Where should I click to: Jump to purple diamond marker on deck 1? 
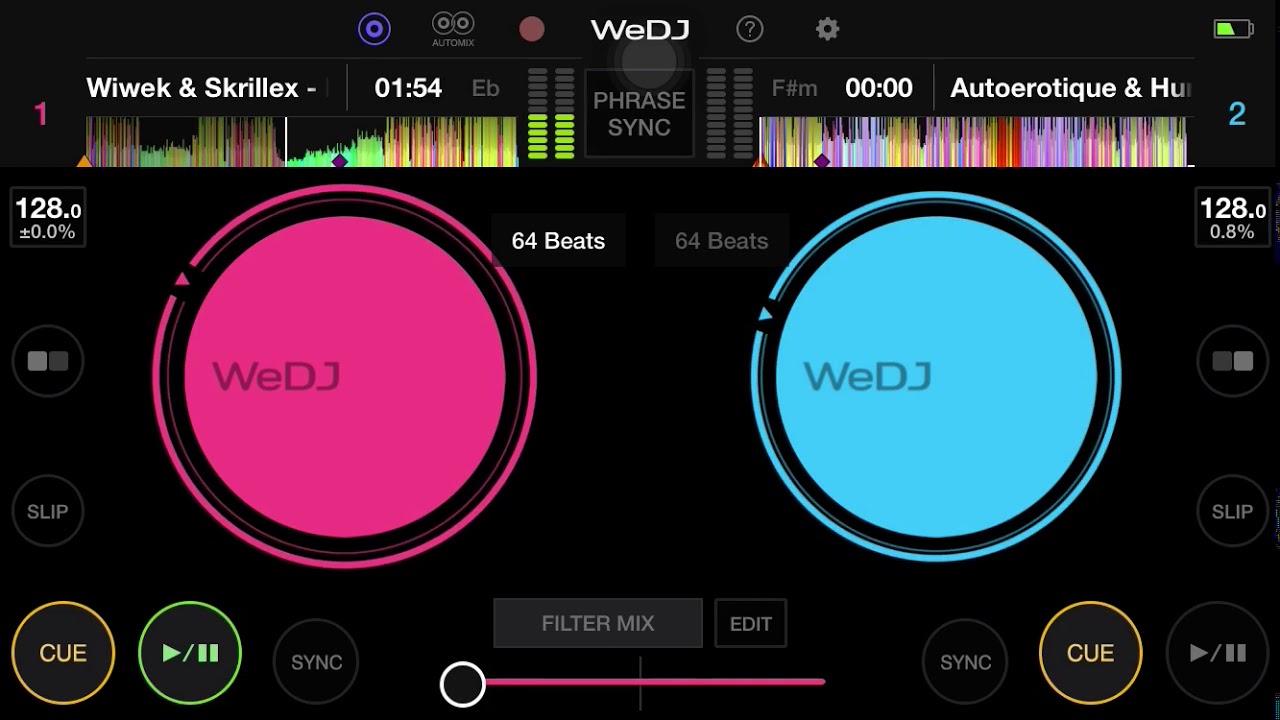click(339, 160)
